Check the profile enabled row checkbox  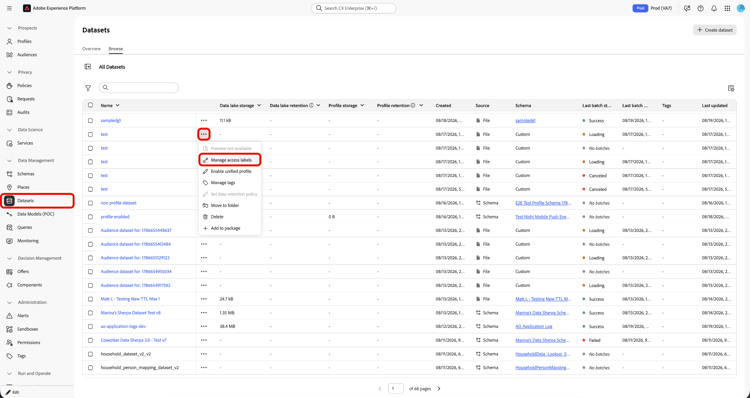(x=90, y=217)
